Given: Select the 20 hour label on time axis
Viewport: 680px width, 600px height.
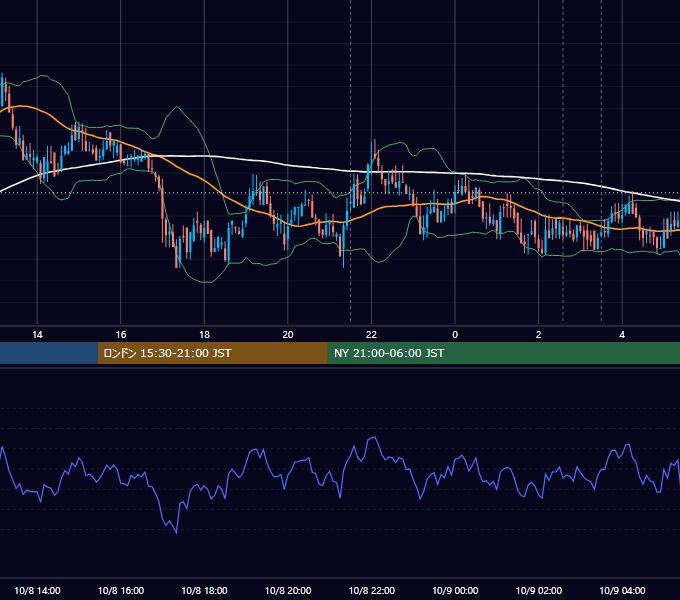Looking at the screenshot, I should click(x=288, y=335).
